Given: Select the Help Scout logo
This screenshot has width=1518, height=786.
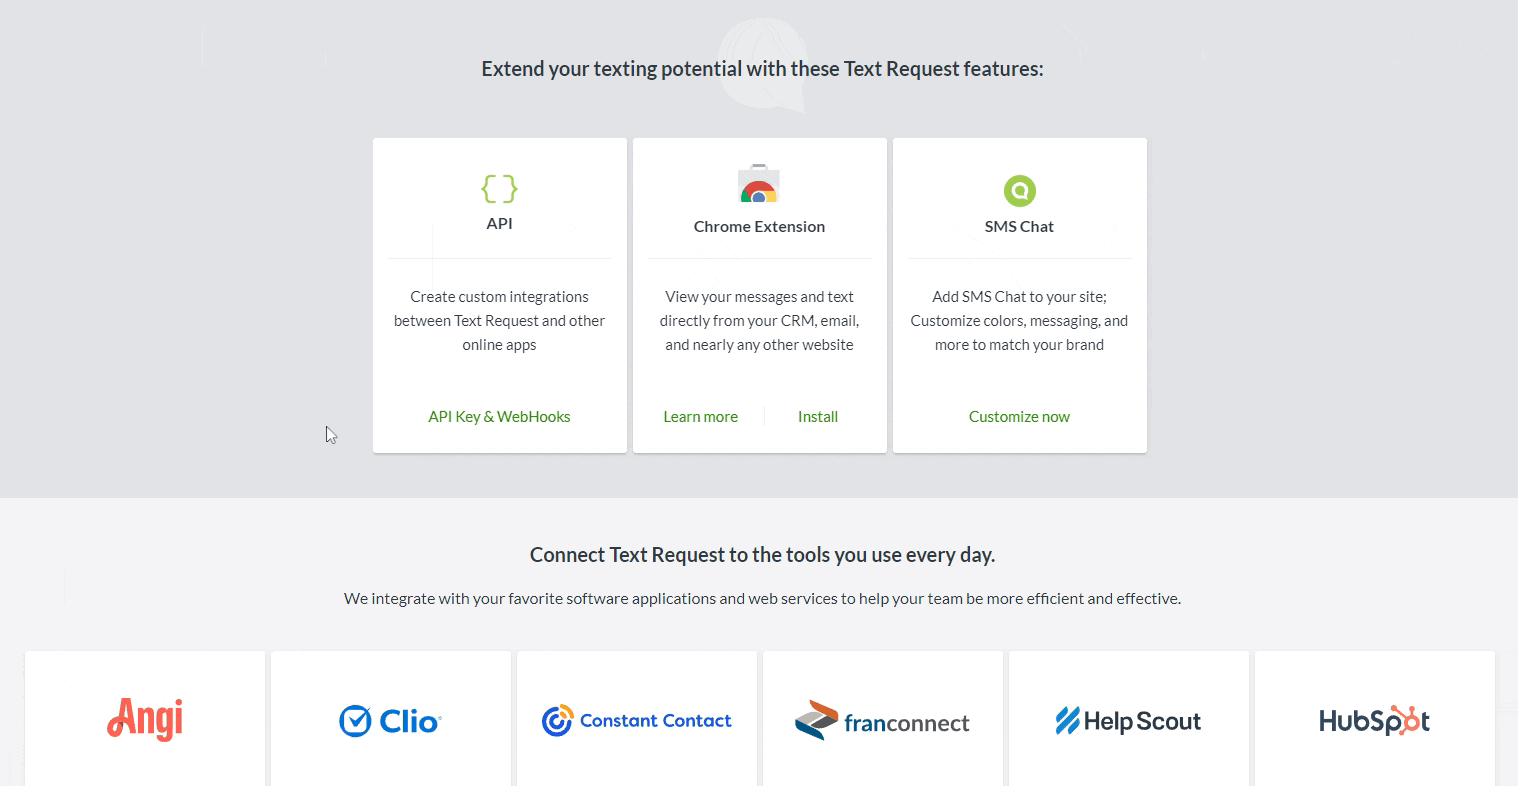Looking at the screenshot, I should 1128,720.
